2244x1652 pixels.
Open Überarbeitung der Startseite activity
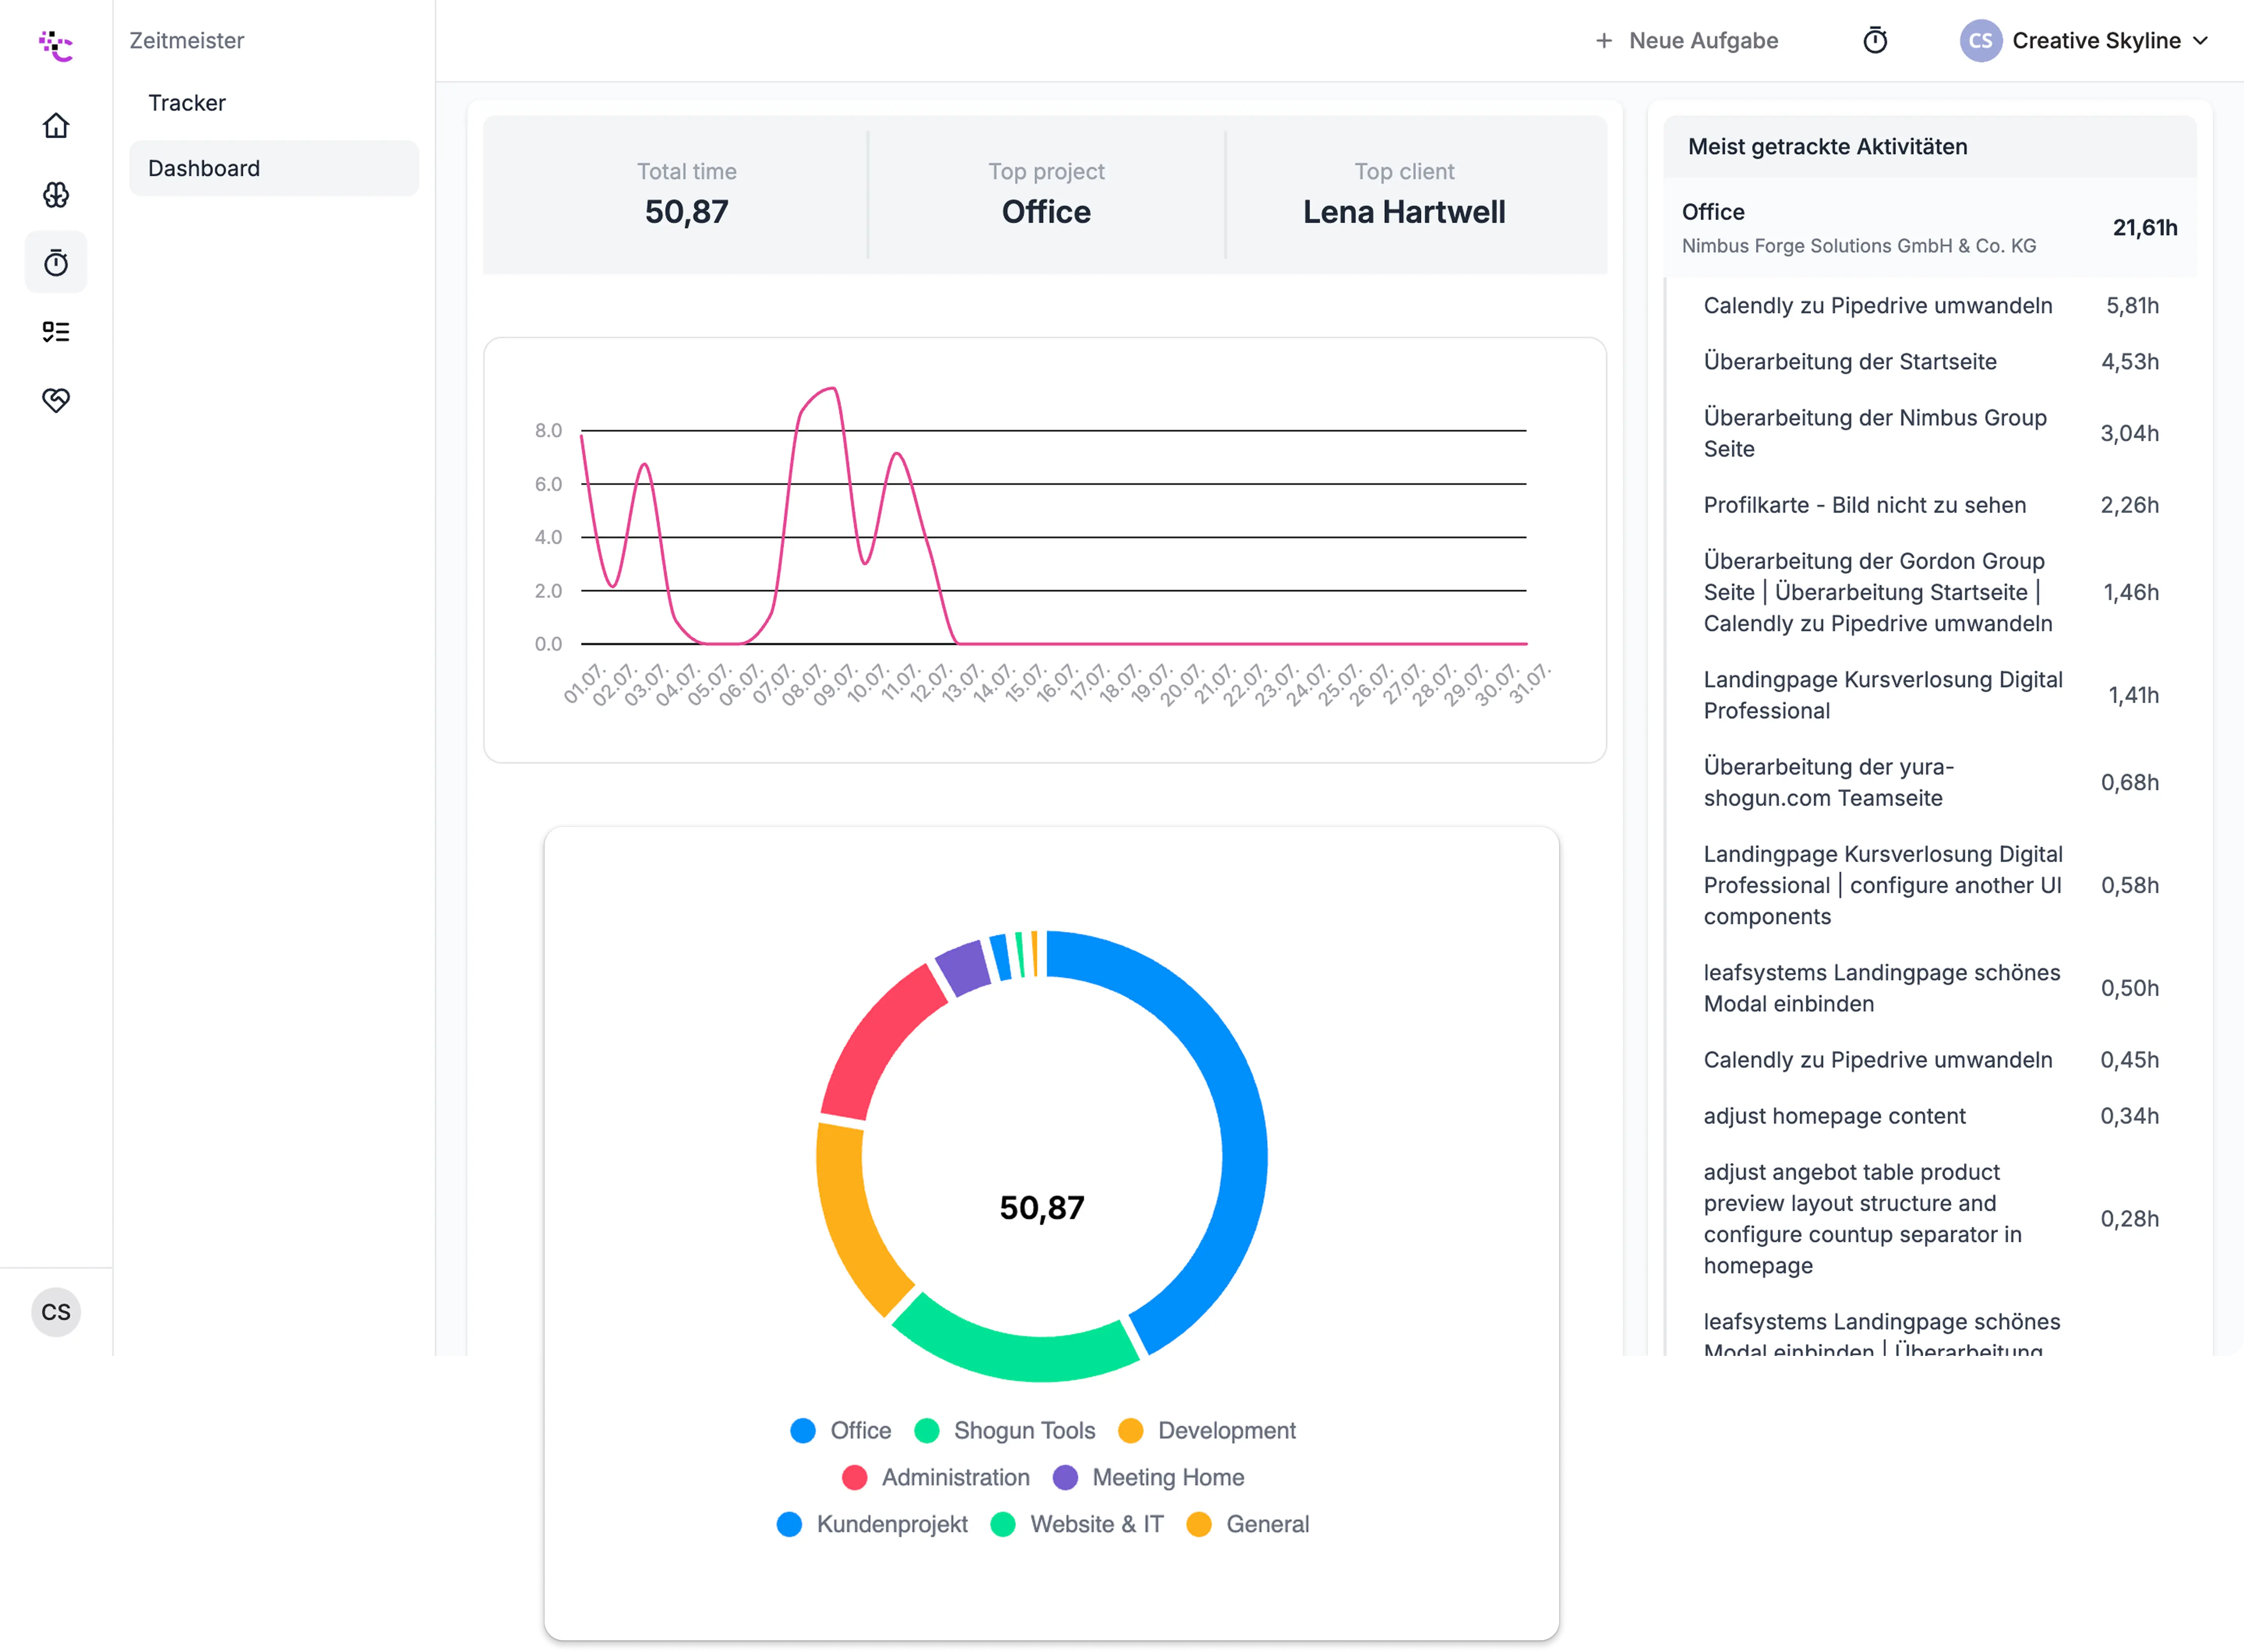(x=1850, y=362)
